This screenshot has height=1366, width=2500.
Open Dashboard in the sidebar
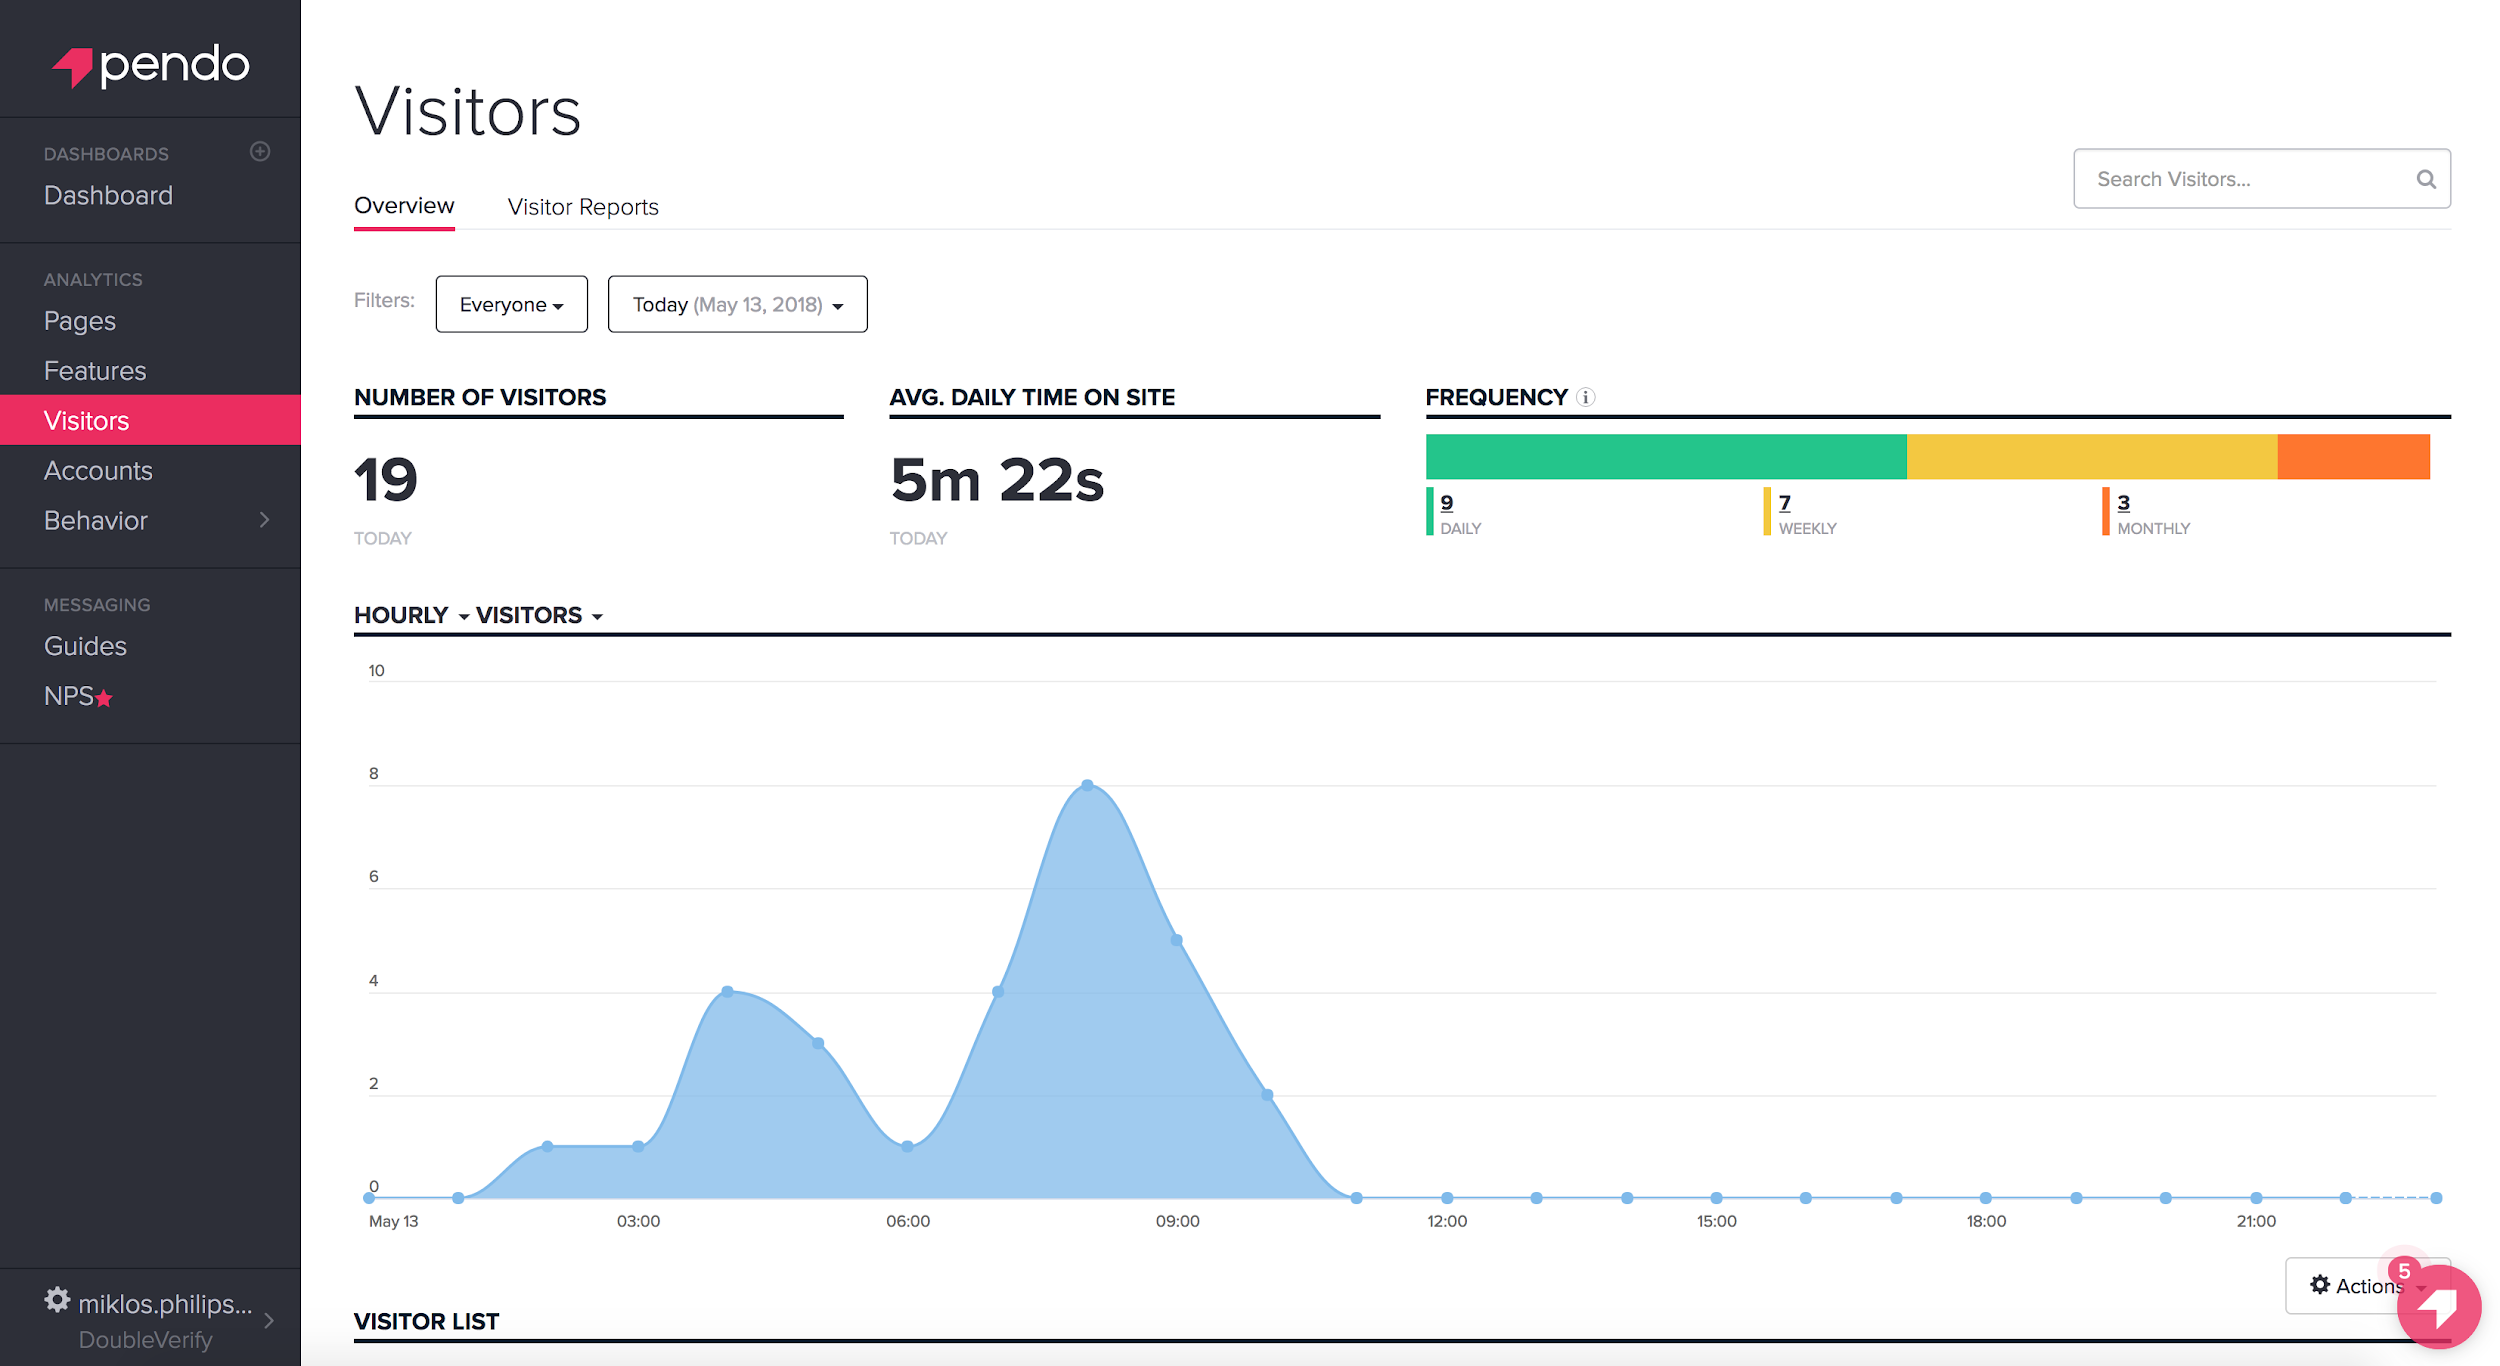(x=108, y=195)
